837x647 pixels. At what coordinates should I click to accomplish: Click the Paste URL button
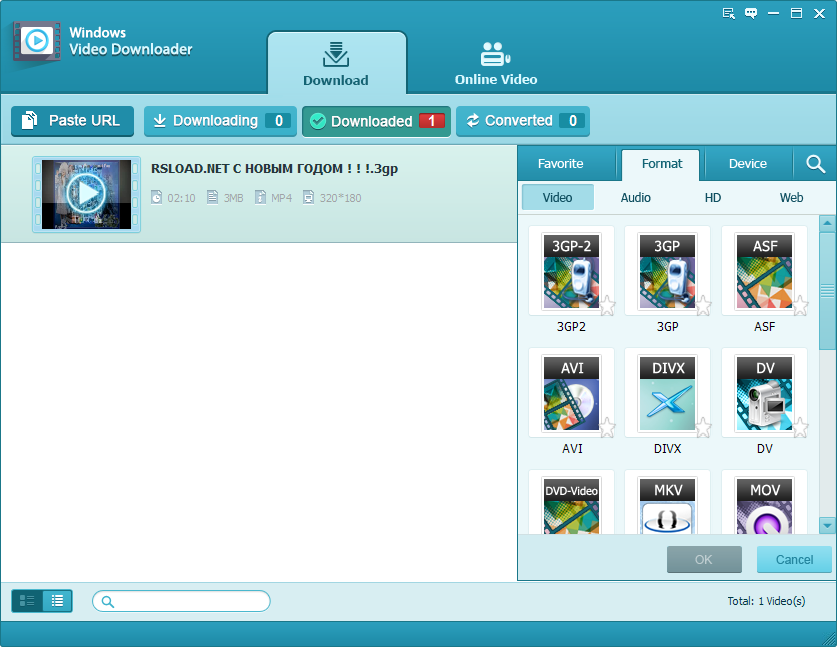[72, 121]
